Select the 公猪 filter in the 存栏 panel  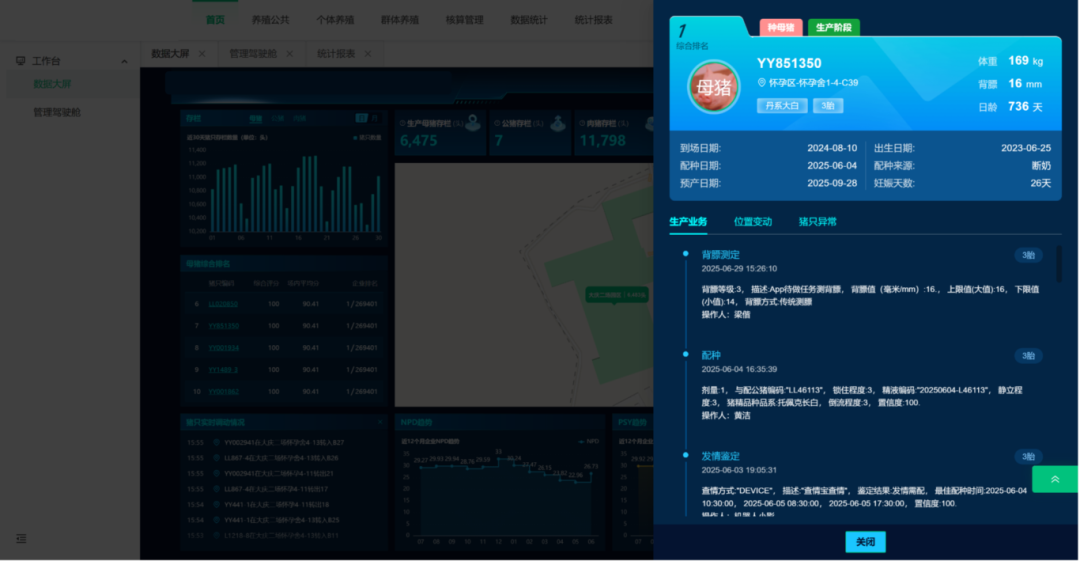coord(278,119)
